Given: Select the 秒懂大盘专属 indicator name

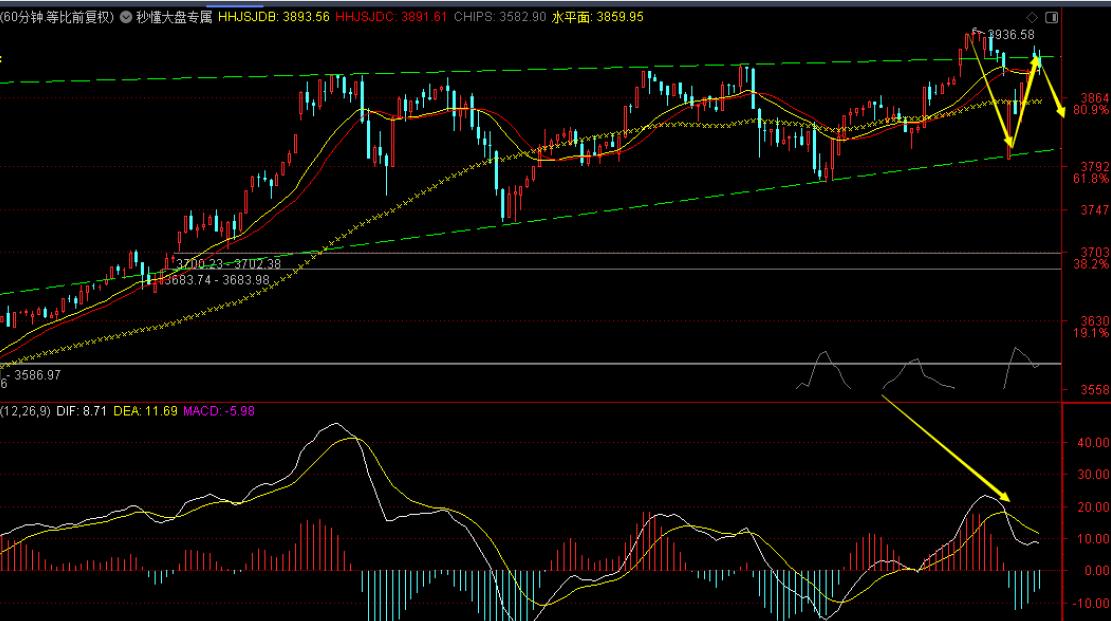Looking at the screenshot, I should tap(174, 17).
